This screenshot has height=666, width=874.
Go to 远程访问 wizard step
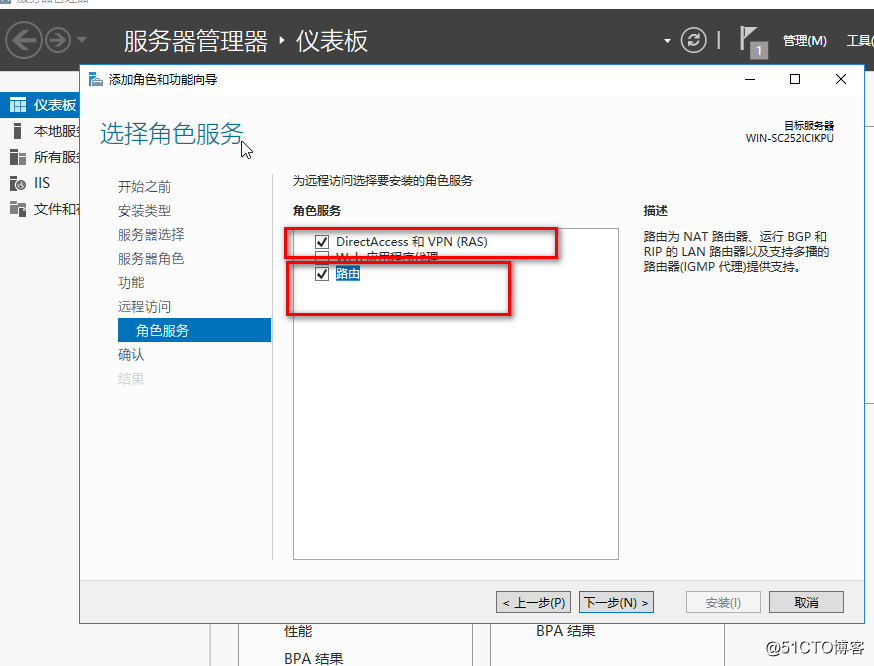[x=144, y=307]
